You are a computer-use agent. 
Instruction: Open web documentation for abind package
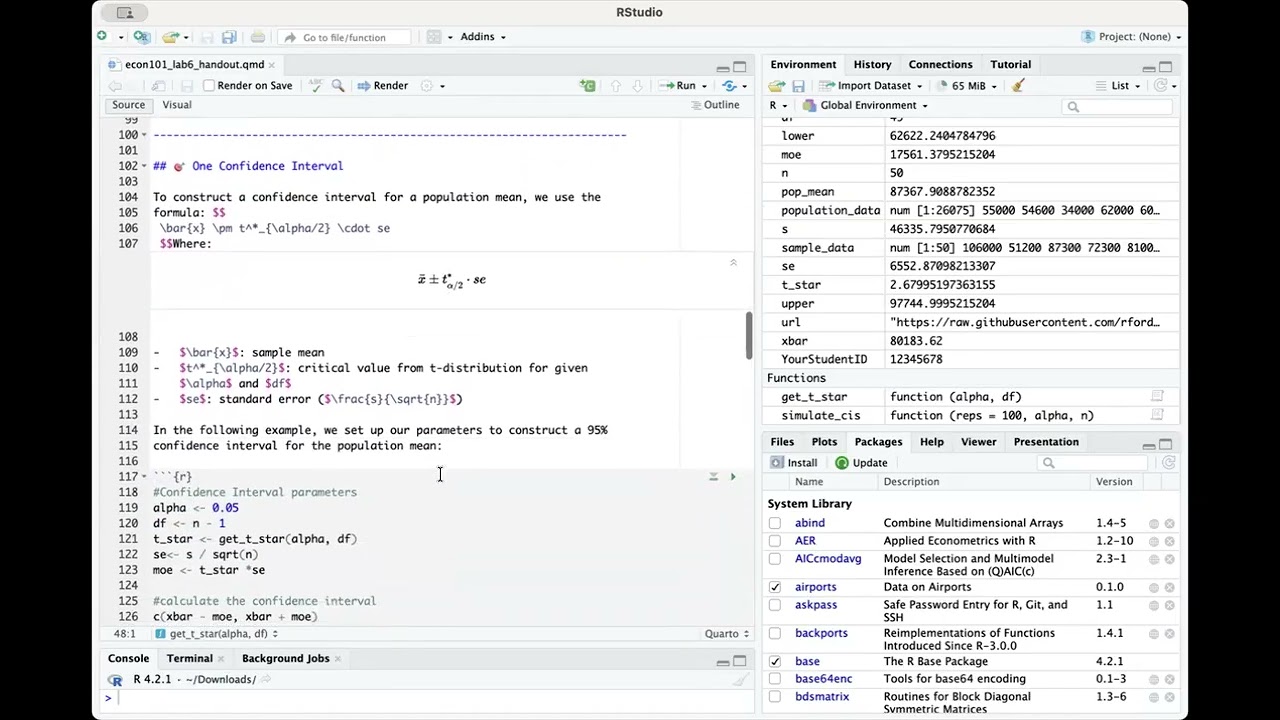pyautogui.click(x=1153, y=523)
